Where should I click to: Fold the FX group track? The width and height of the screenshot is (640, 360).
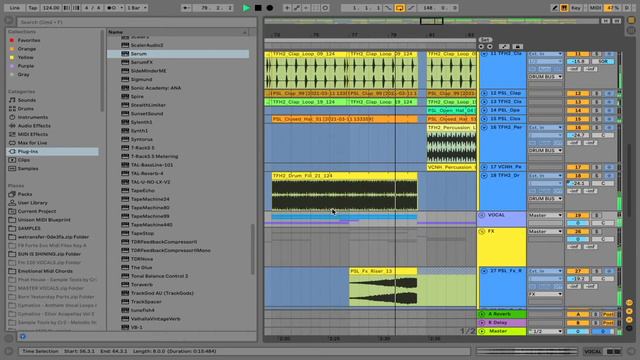pyautogui.click(x=482, y=231)
